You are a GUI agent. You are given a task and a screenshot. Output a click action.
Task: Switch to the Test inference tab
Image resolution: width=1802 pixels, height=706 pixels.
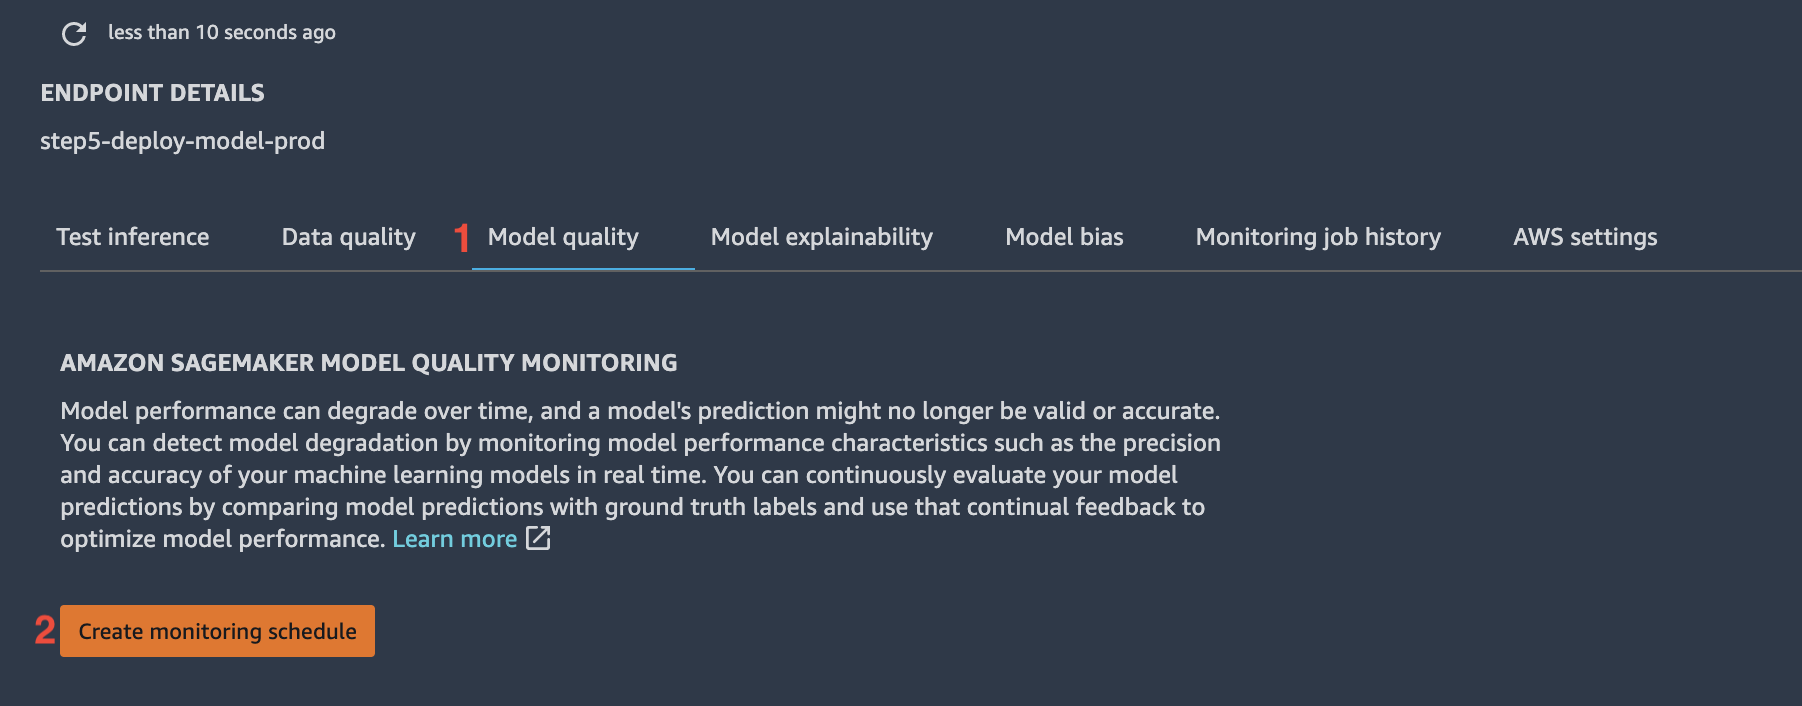tap(133, 237)
